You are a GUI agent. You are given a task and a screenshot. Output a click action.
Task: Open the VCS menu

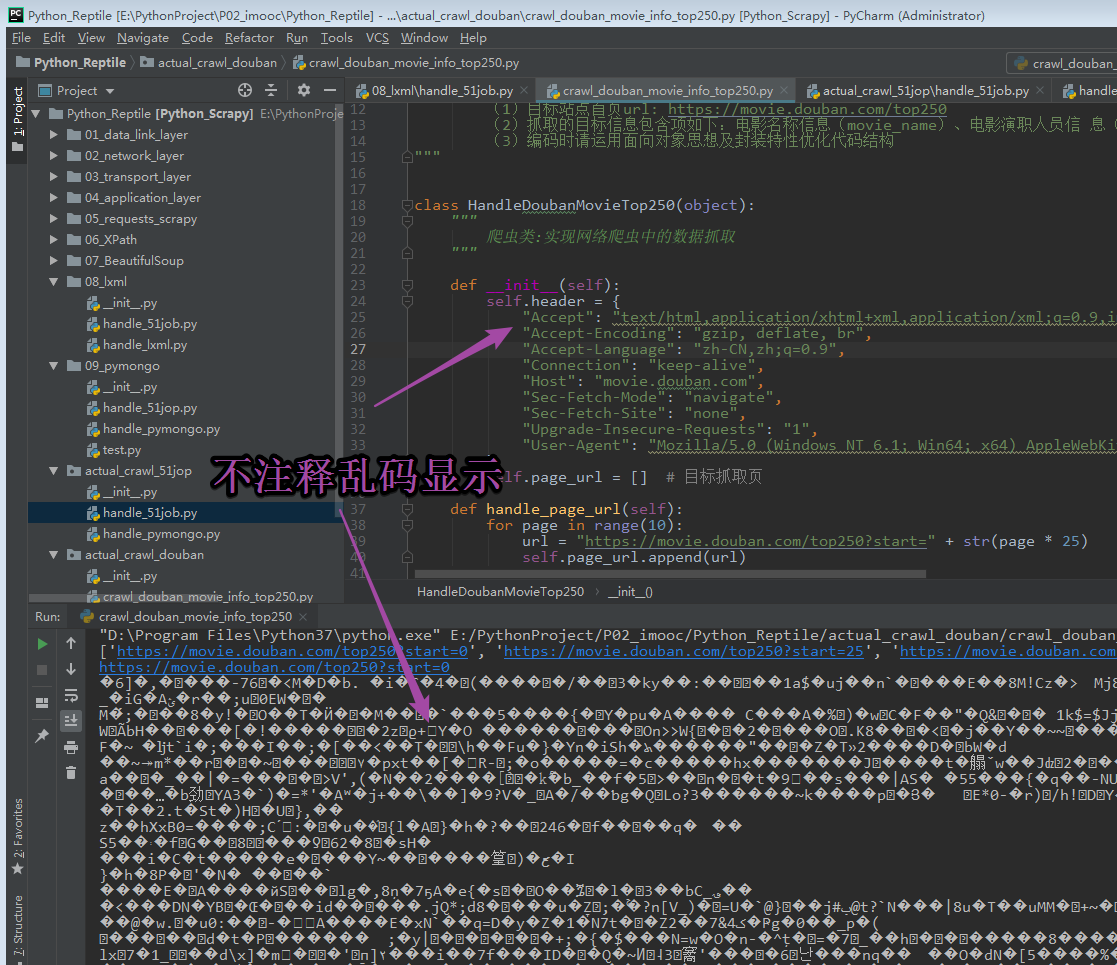pos(377,38)
